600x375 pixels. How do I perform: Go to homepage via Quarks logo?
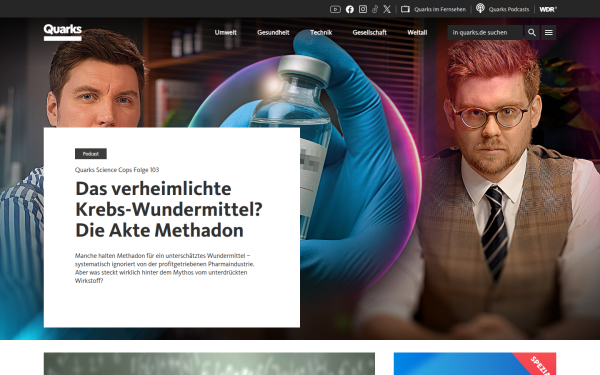63,32
